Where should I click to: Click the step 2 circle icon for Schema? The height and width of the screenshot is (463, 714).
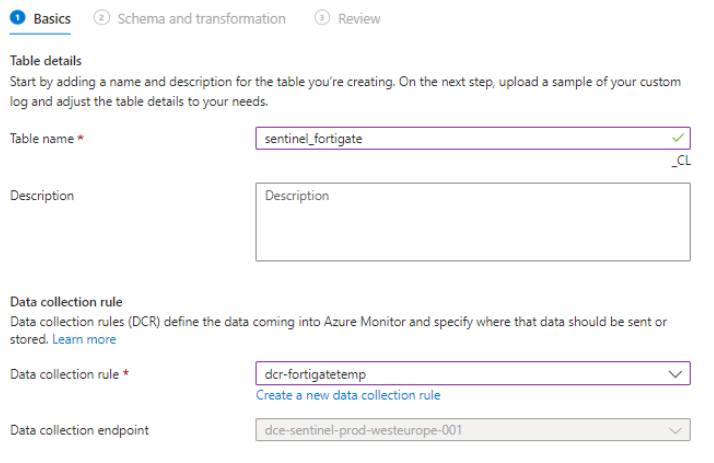coord(101,18)
